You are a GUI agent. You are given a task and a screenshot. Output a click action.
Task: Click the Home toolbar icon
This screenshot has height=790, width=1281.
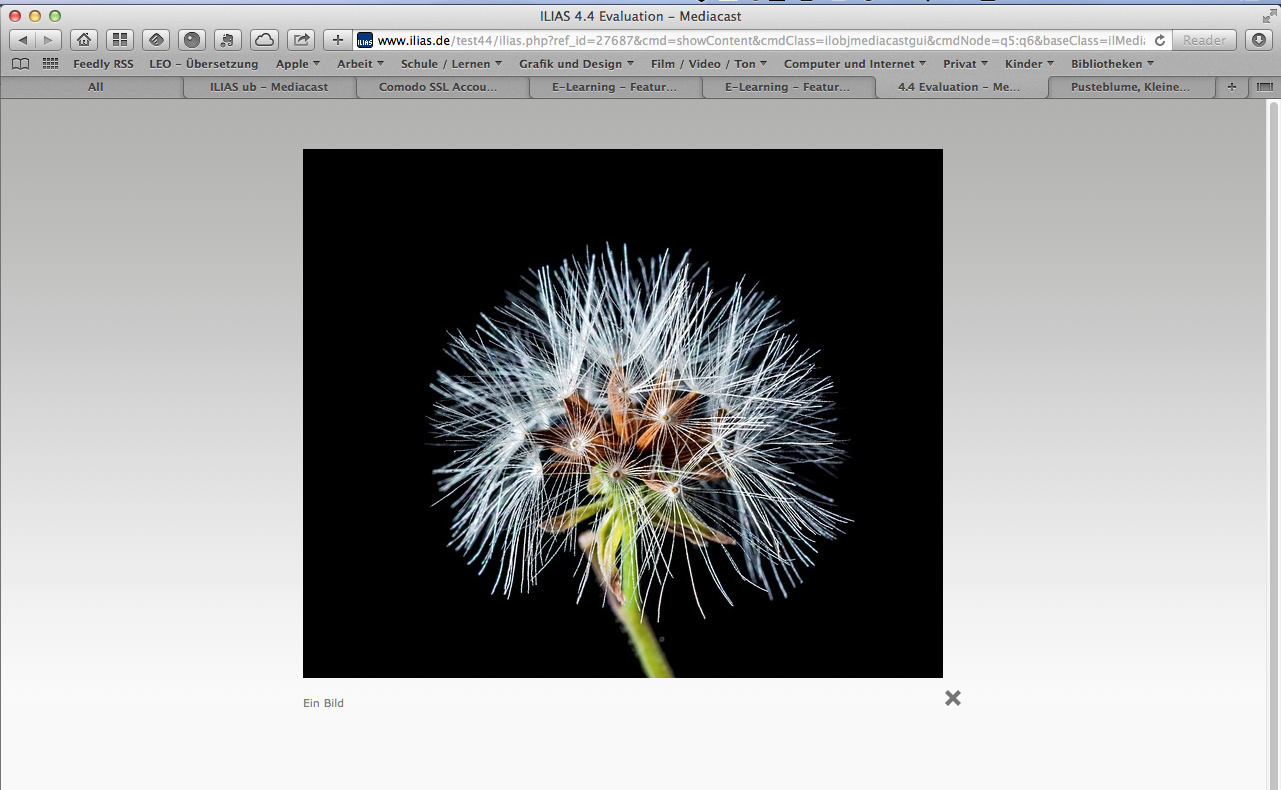(x=84, y=40)
